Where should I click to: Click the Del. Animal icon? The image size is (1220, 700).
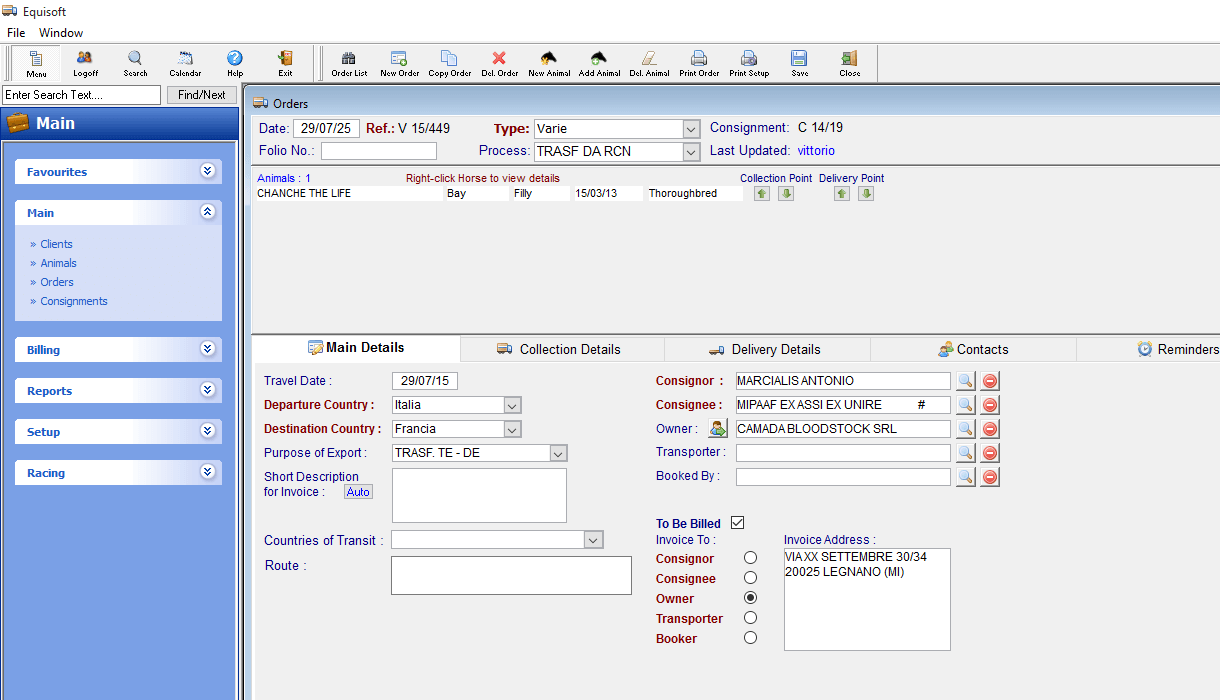pos(649,63)
